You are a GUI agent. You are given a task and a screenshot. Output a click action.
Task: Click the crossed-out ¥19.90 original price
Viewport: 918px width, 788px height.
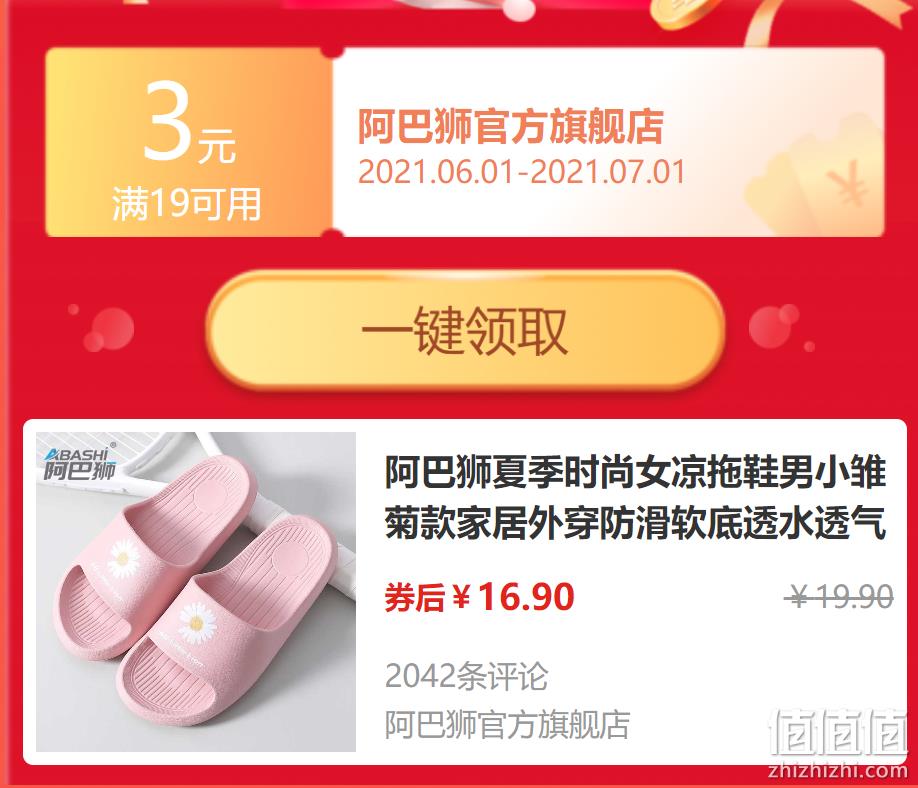point(839,597)
